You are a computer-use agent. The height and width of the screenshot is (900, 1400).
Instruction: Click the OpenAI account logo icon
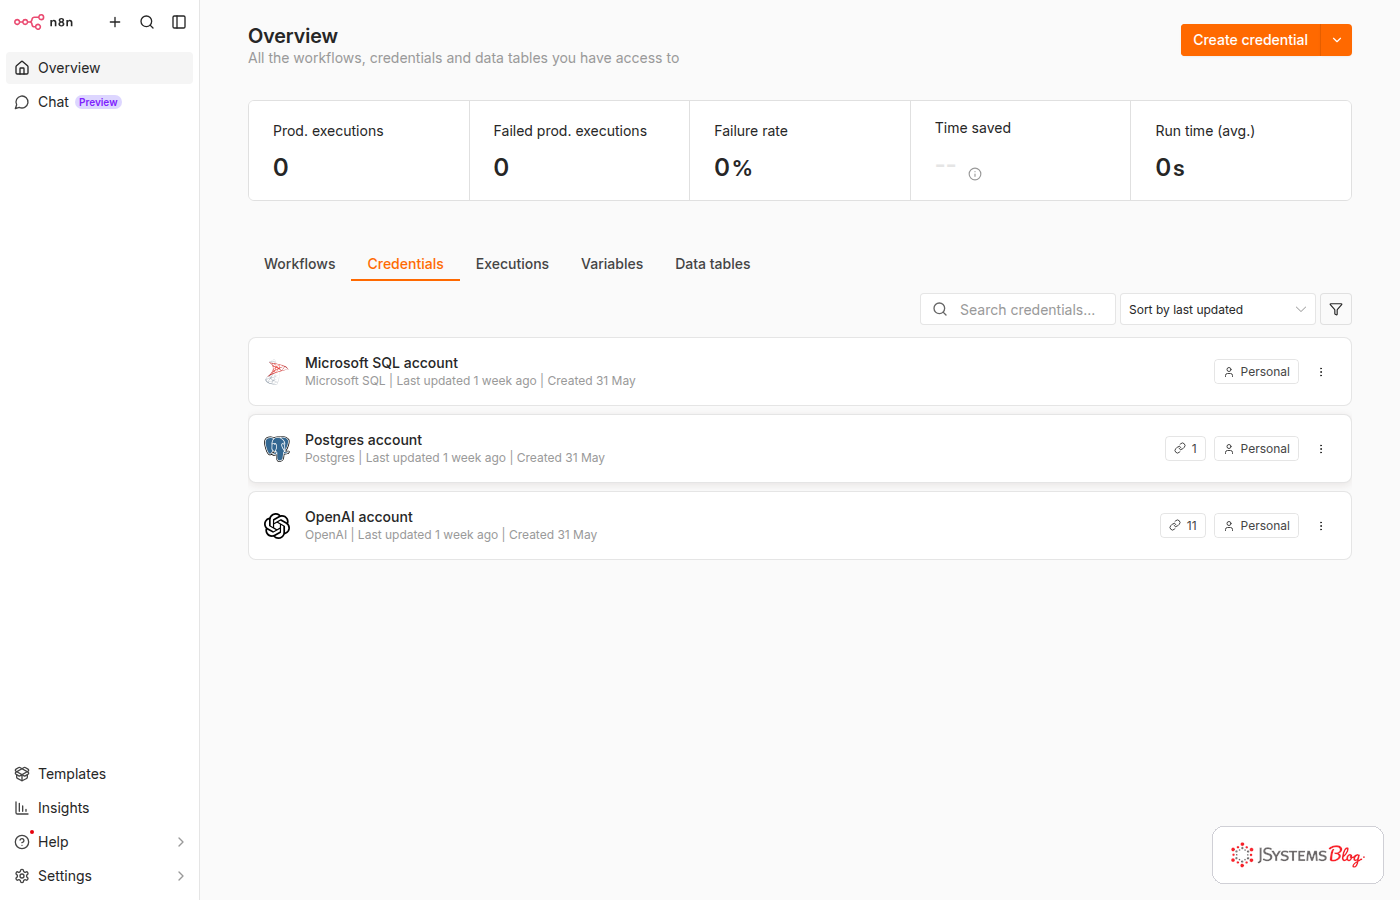point(277,525)
